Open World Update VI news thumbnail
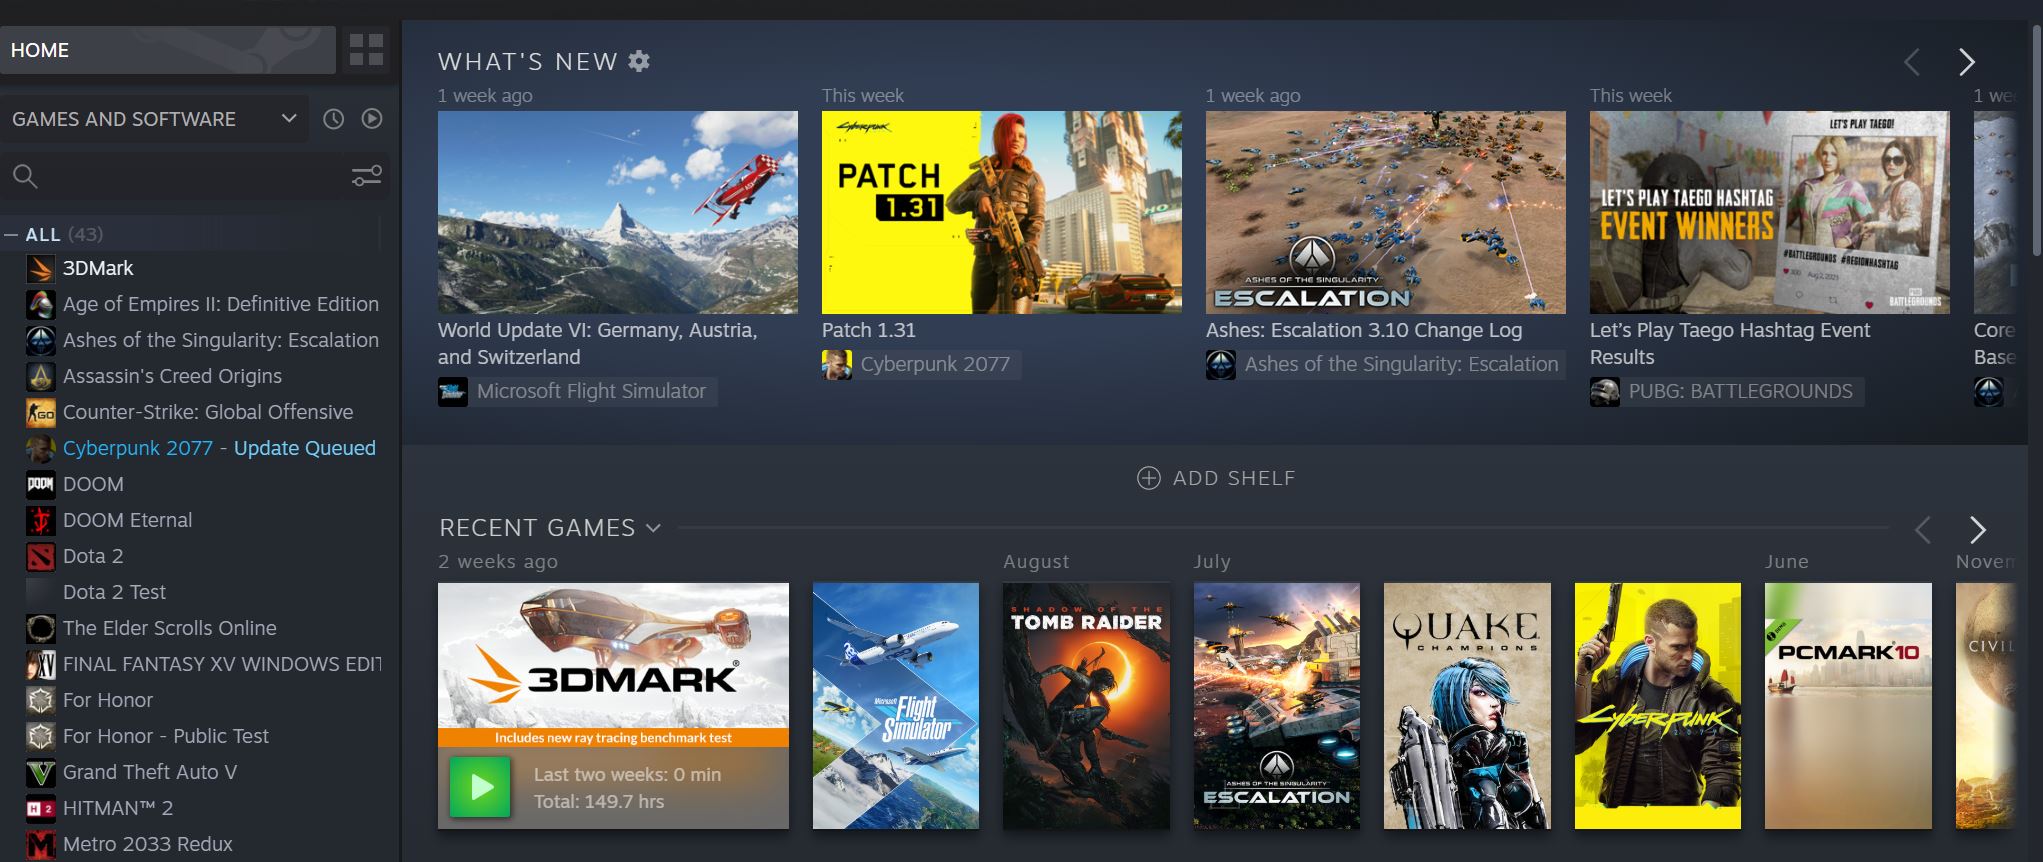 [618, 212]
